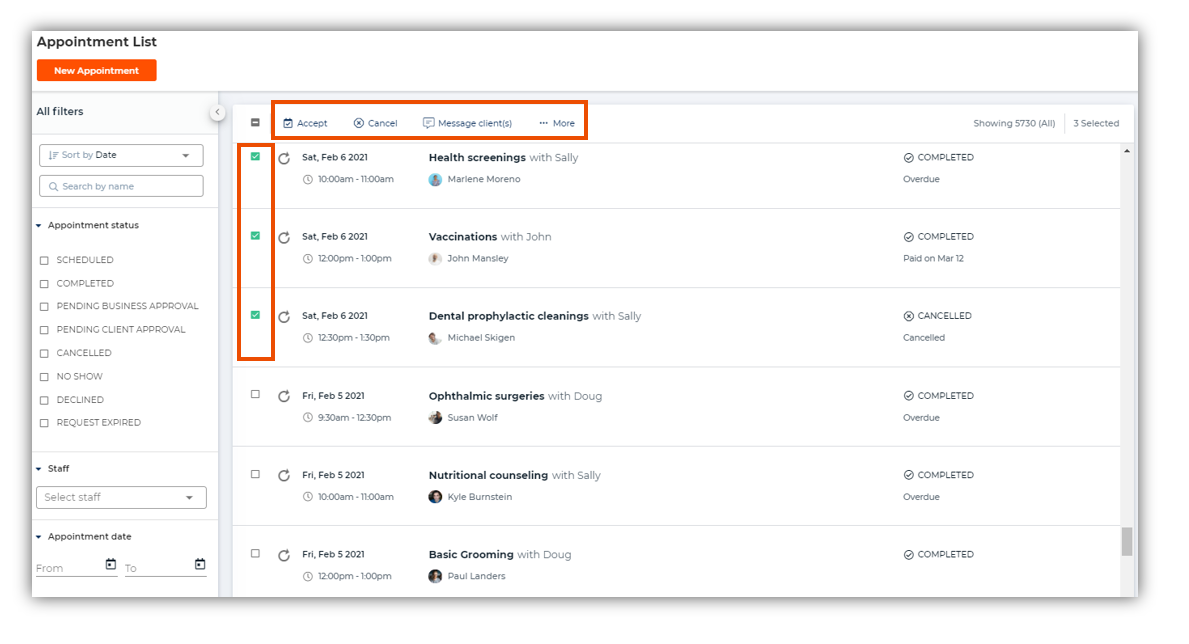Click the appointment list scrollbar thumb
Screen dimensions: 1189x644
(x=1127, y=542)
